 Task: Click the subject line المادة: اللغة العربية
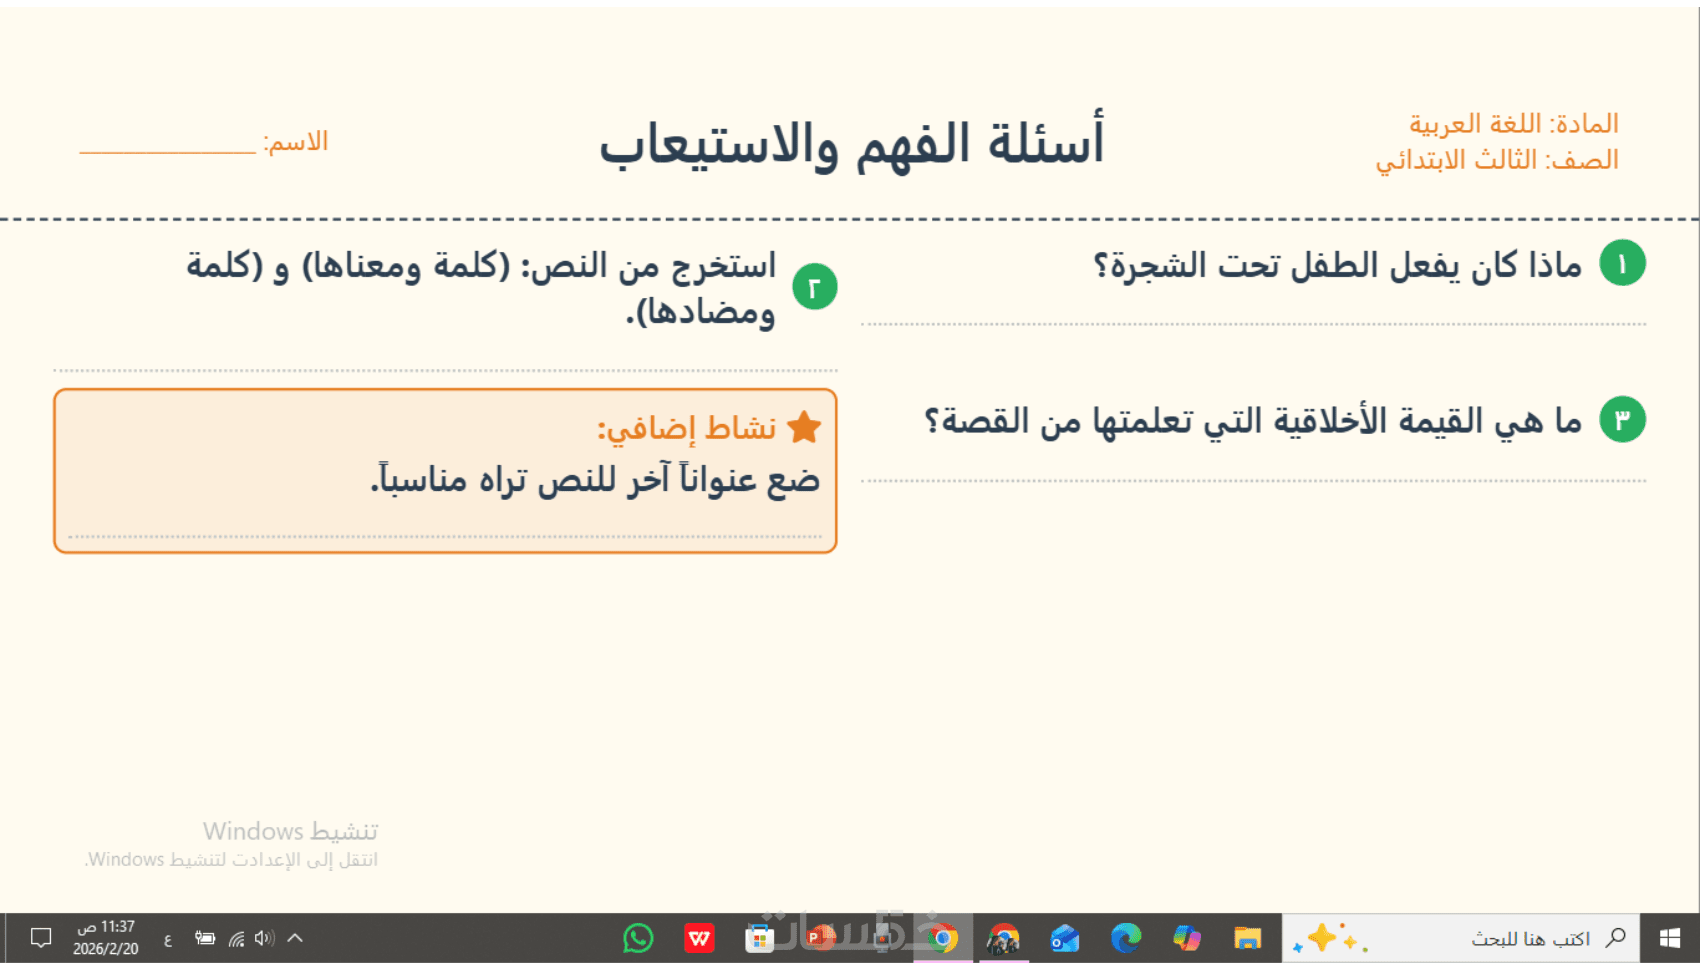[1514, 123]
